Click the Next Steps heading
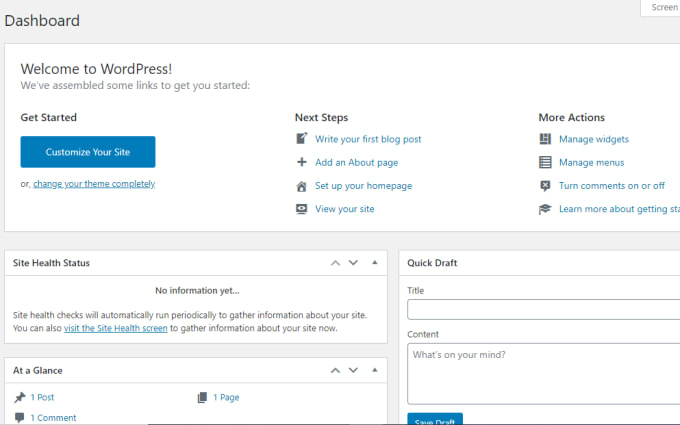The image size is (680, 425). pos(321,118)
